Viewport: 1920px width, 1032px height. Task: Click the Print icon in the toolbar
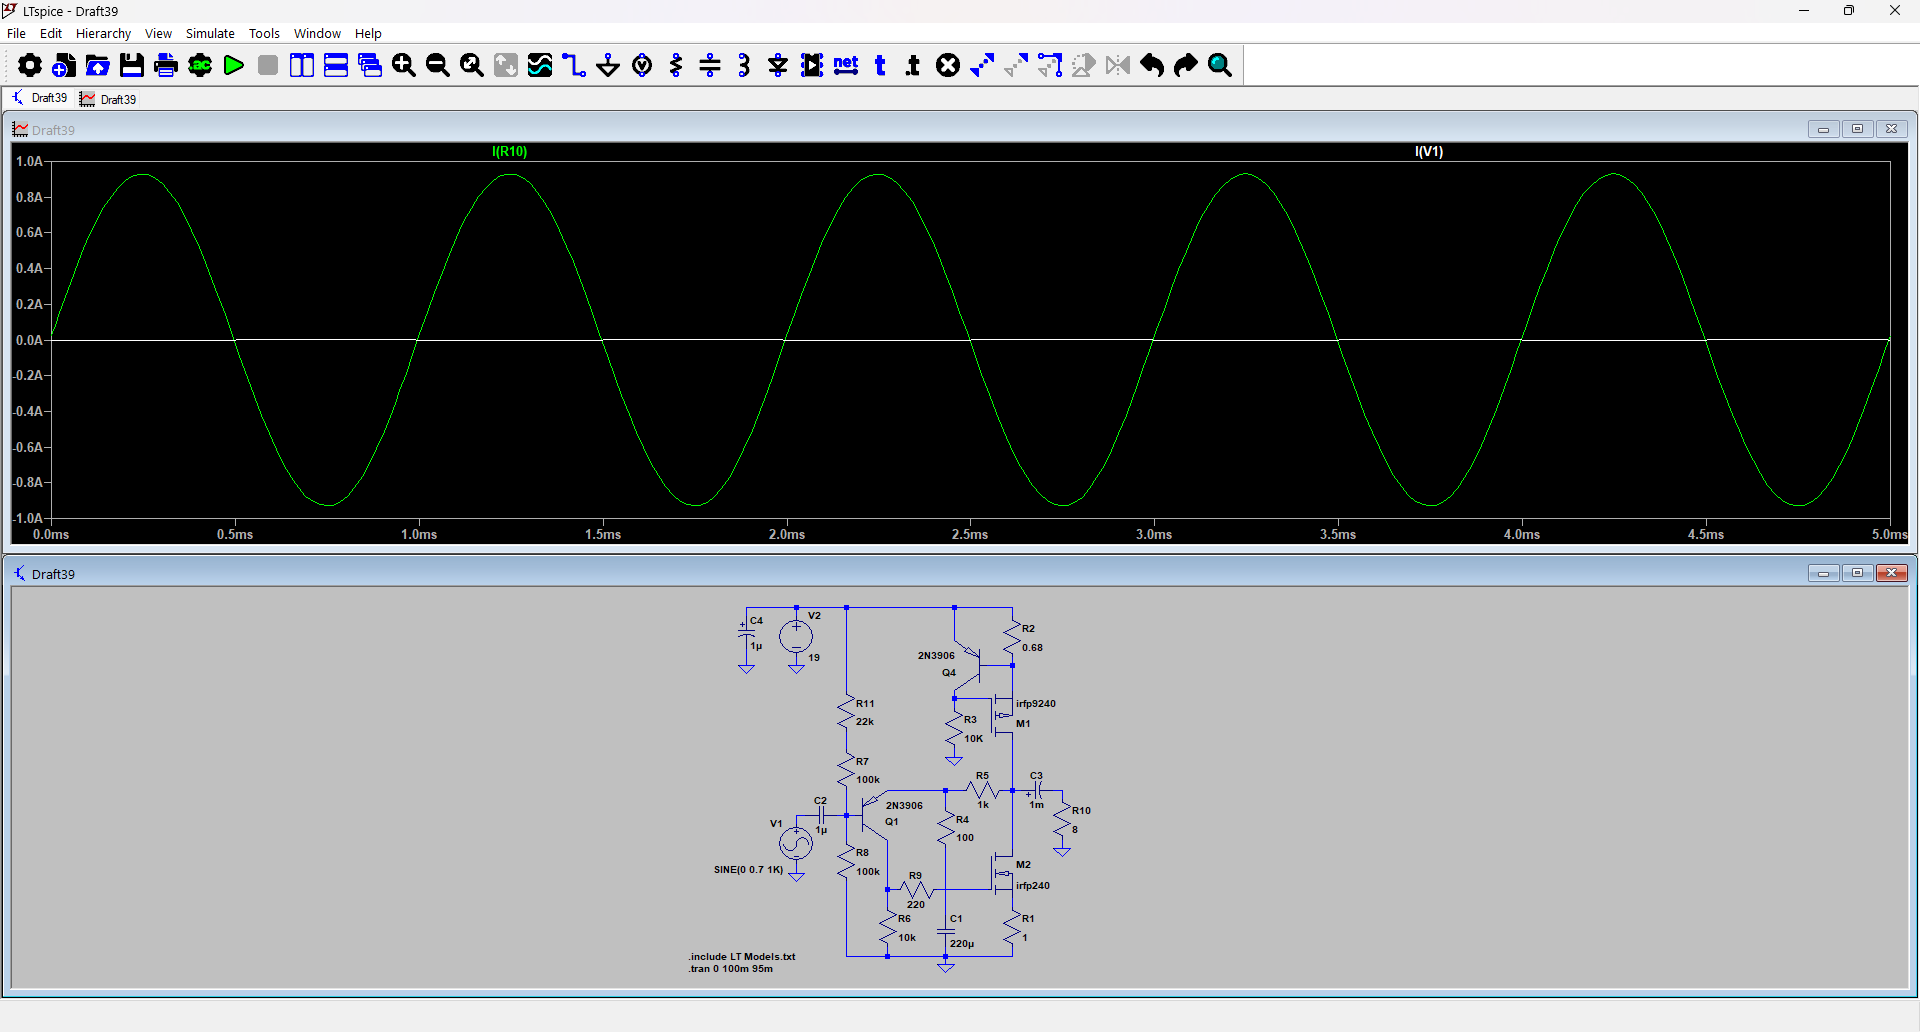pyautogui.click(x=166, y=66)
